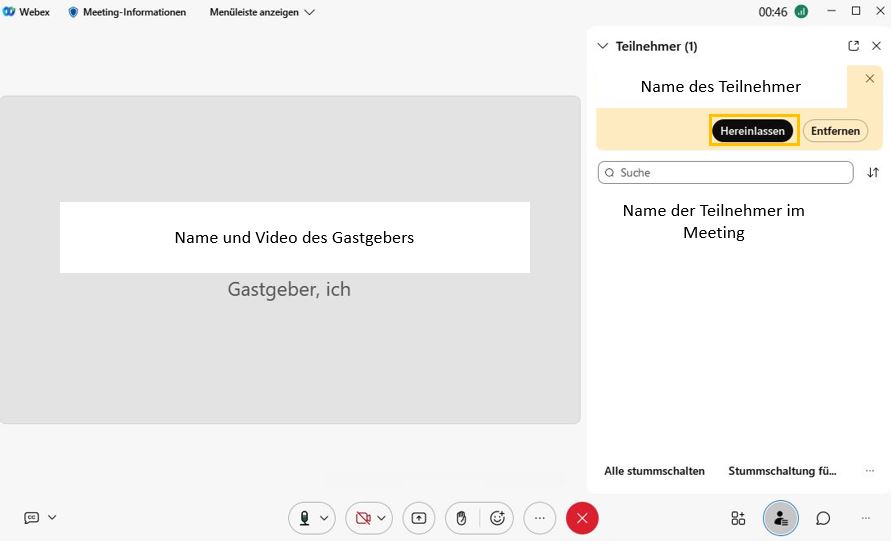Raise hand using the hand icon

(461, 518)
